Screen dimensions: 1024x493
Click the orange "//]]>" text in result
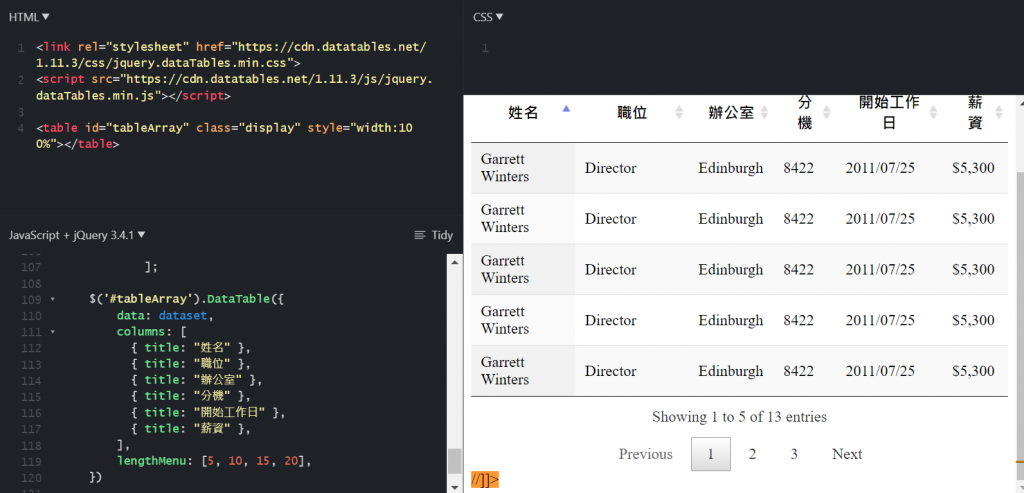(485, 481)
